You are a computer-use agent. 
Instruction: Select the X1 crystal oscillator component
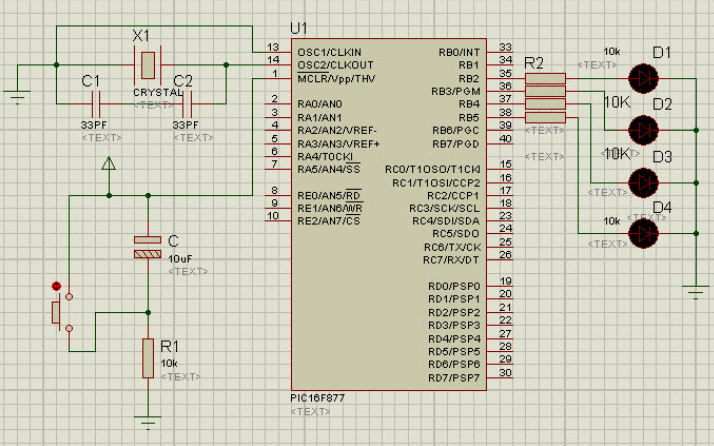[147, 66]
